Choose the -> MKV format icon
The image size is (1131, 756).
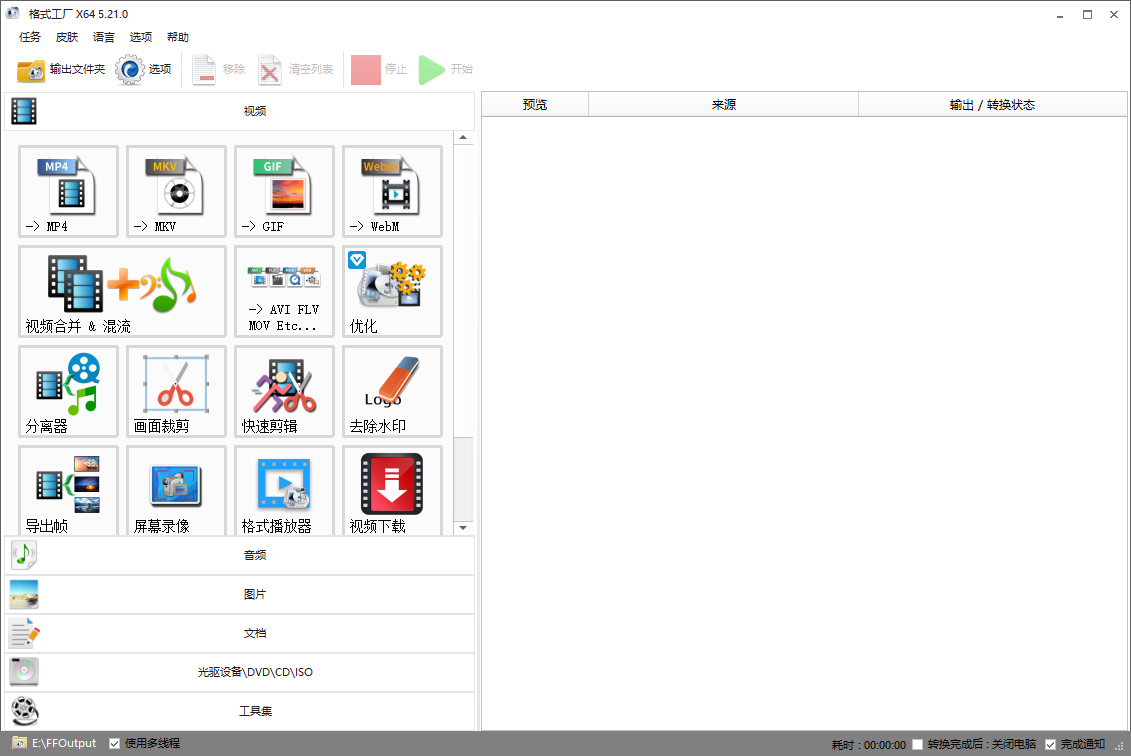tap(176, 191)
